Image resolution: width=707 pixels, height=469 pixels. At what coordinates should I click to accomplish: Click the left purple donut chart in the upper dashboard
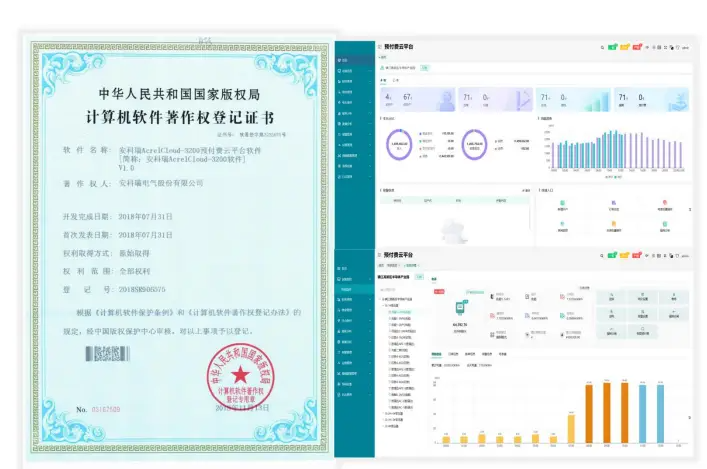point(399,144)
